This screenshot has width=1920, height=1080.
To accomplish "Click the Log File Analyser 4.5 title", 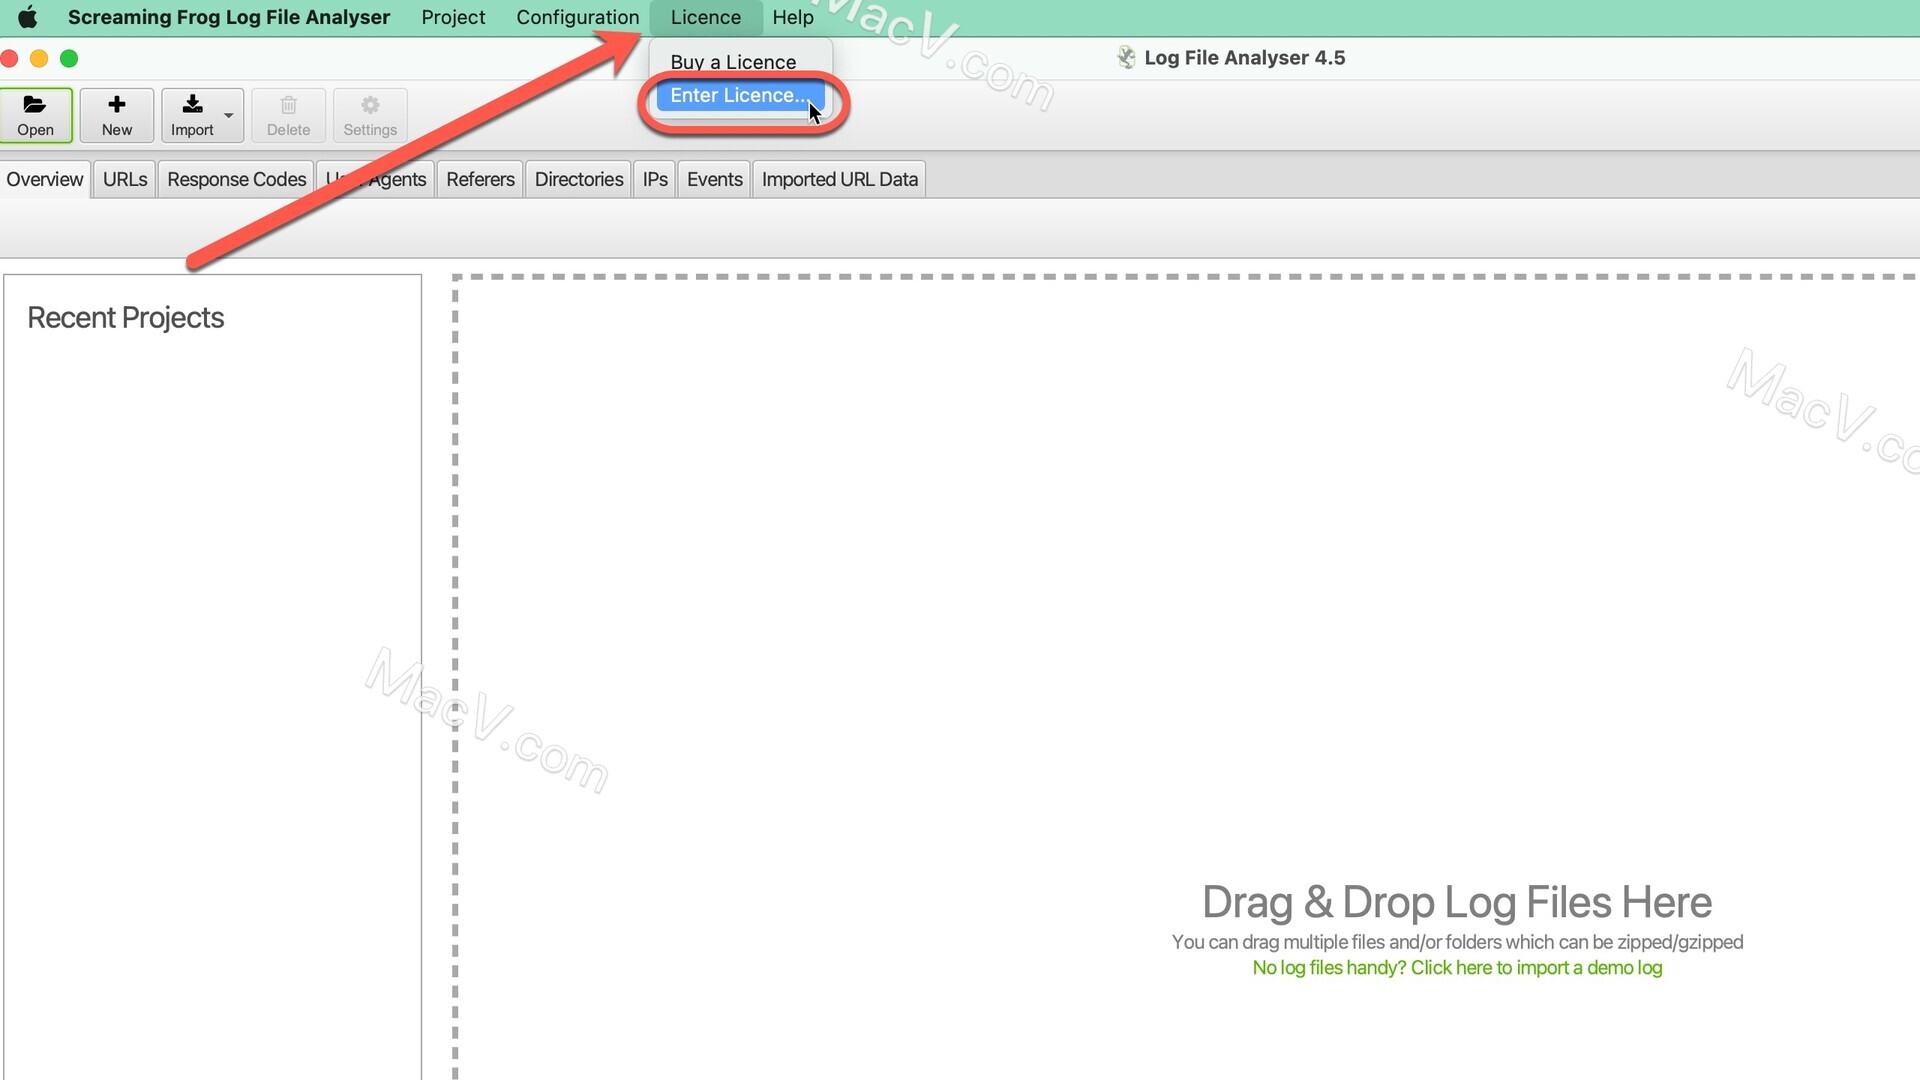I will [1245, 58].
